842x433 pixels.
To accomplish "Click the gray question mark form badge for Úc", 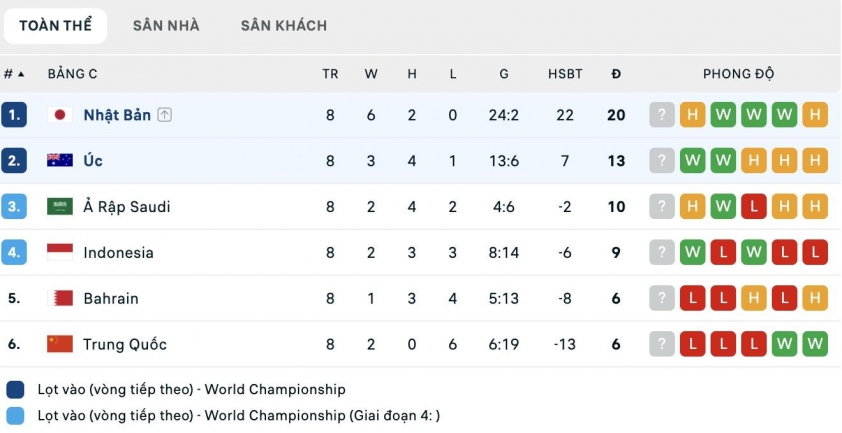I will tap(662, 161).
